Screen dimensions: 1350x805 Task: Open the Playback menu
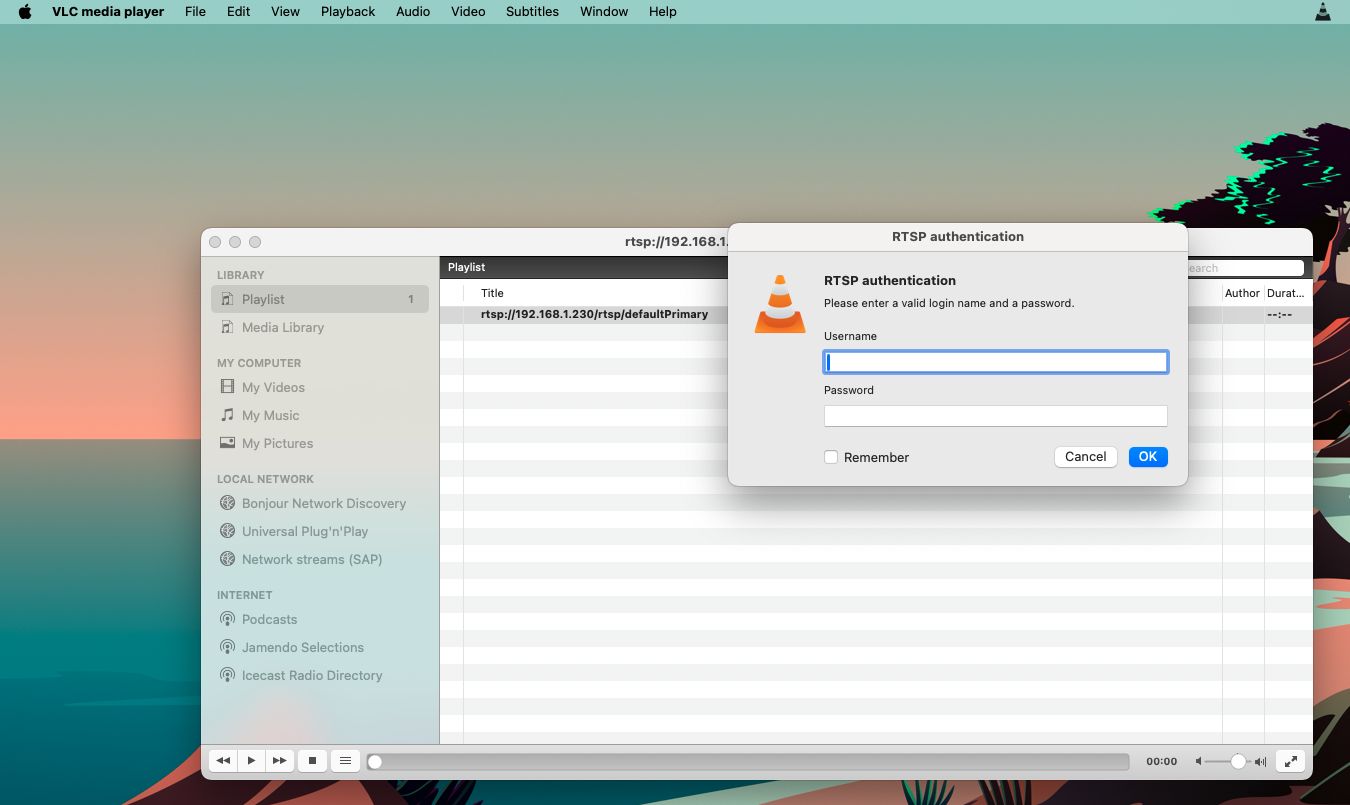(347, 11)
